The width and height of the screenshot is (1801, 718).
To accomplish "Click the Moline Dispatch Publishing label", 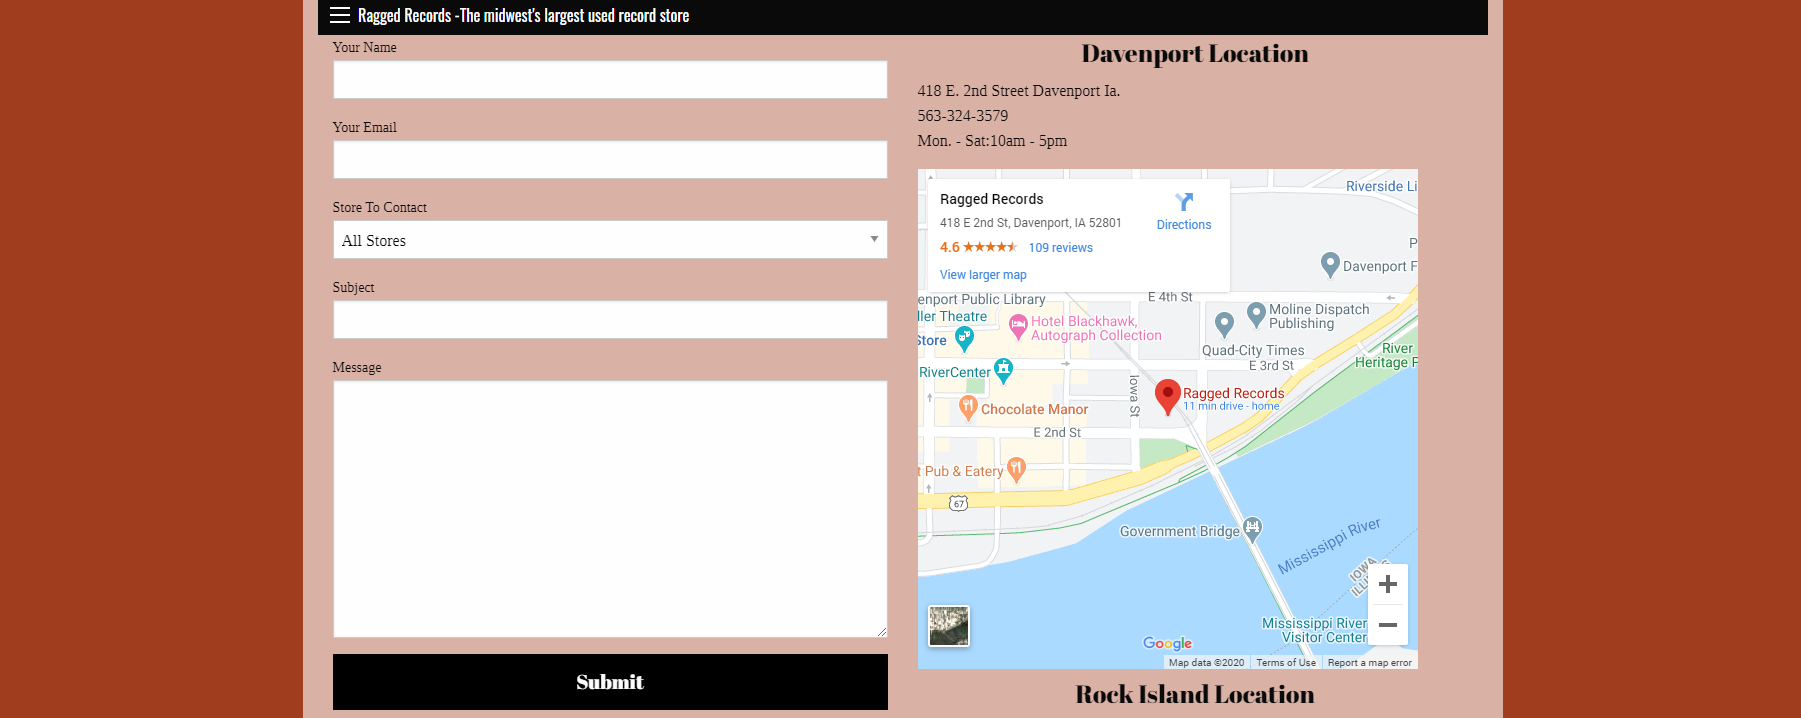I will coord(1319,316).
